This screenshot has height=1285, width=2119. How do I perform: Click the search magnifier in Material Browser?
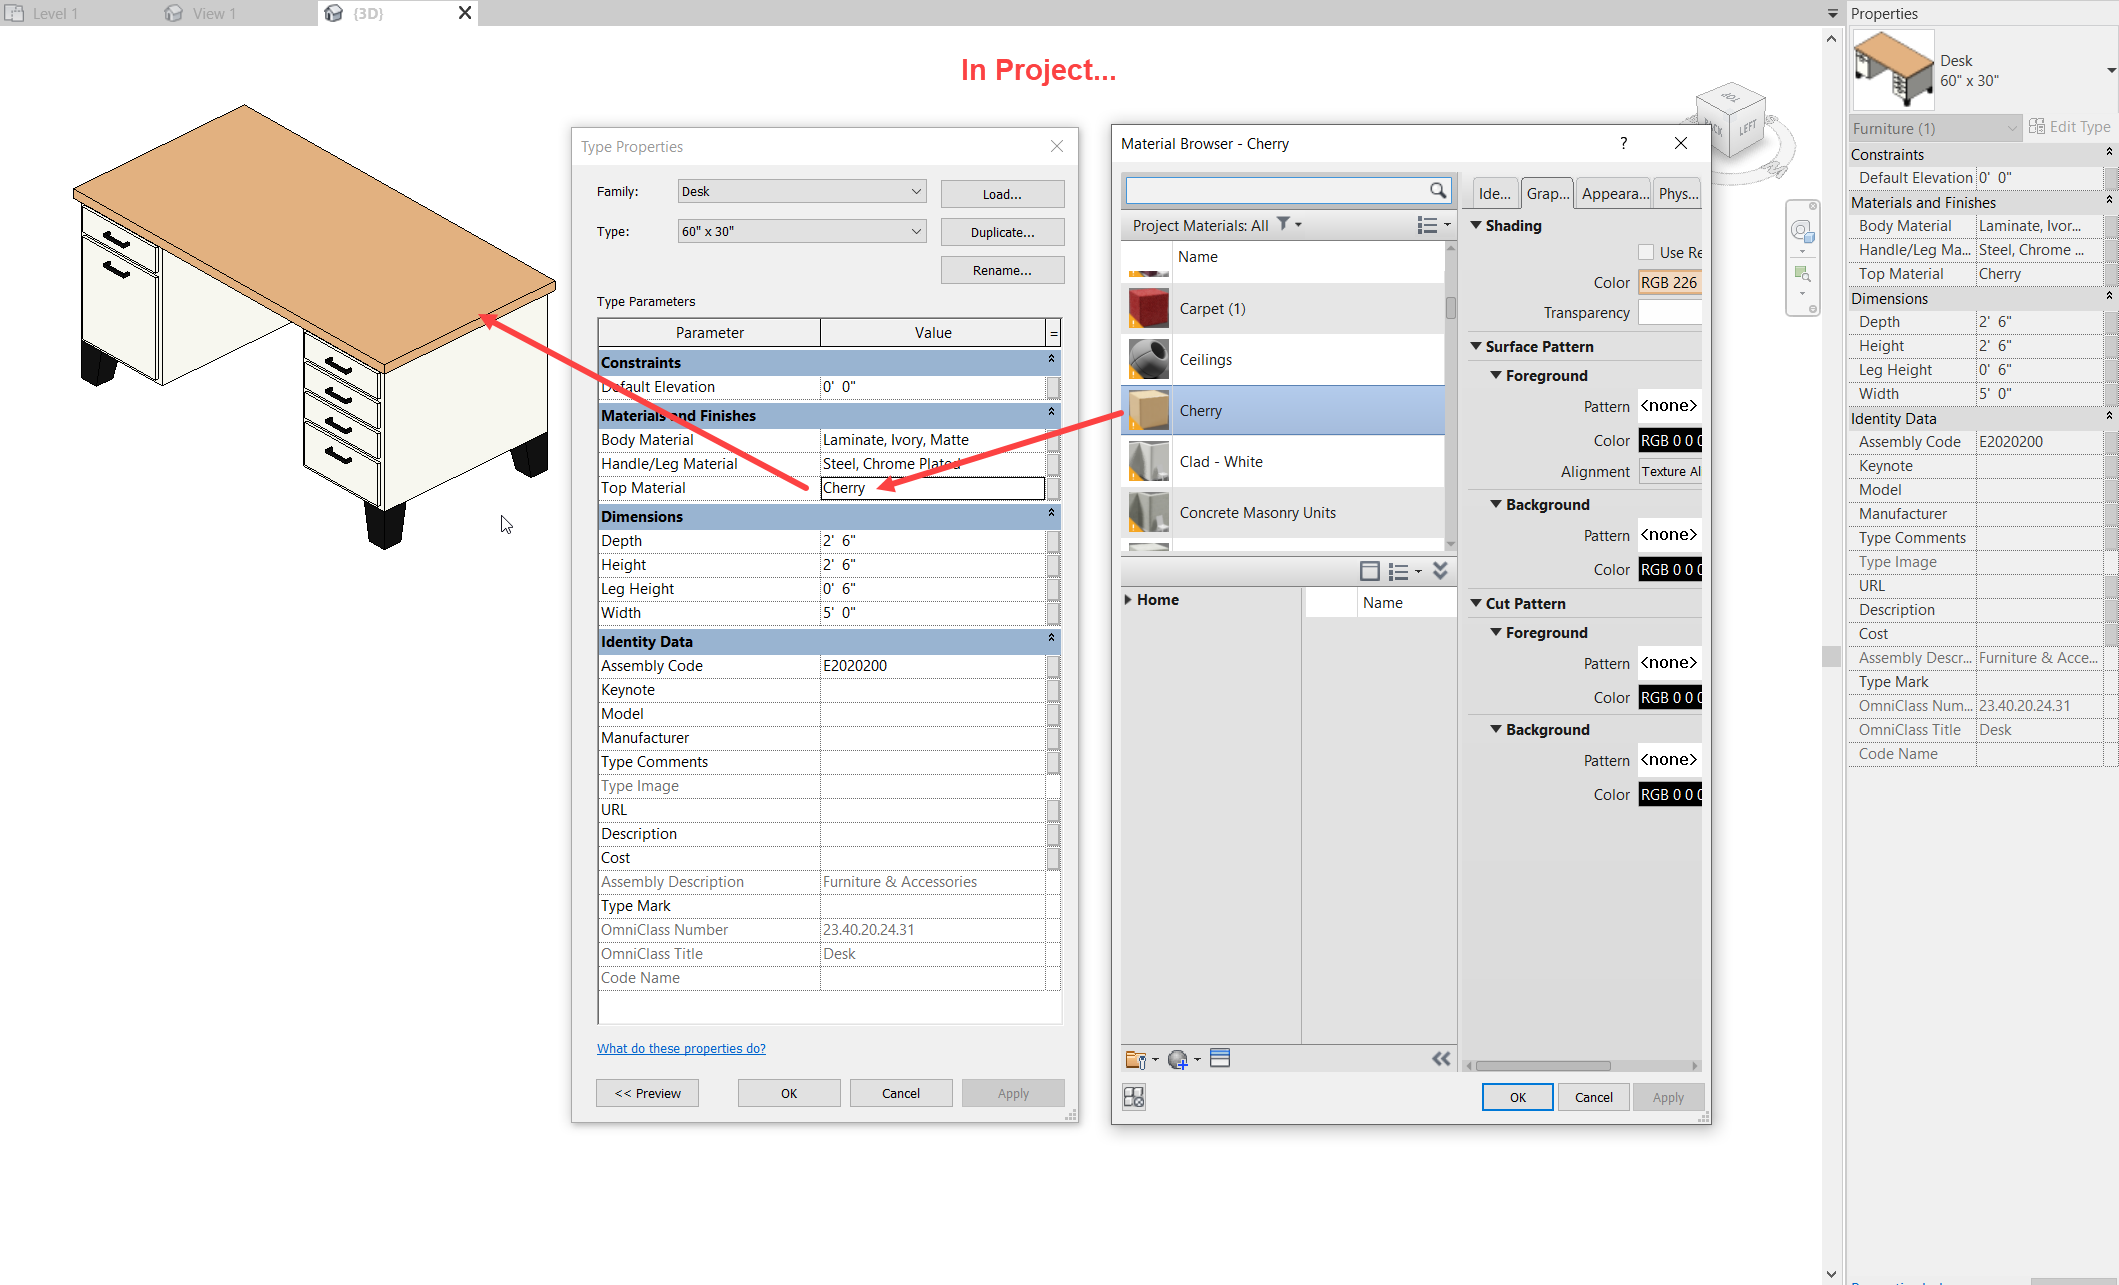[x=1438, y=190]
